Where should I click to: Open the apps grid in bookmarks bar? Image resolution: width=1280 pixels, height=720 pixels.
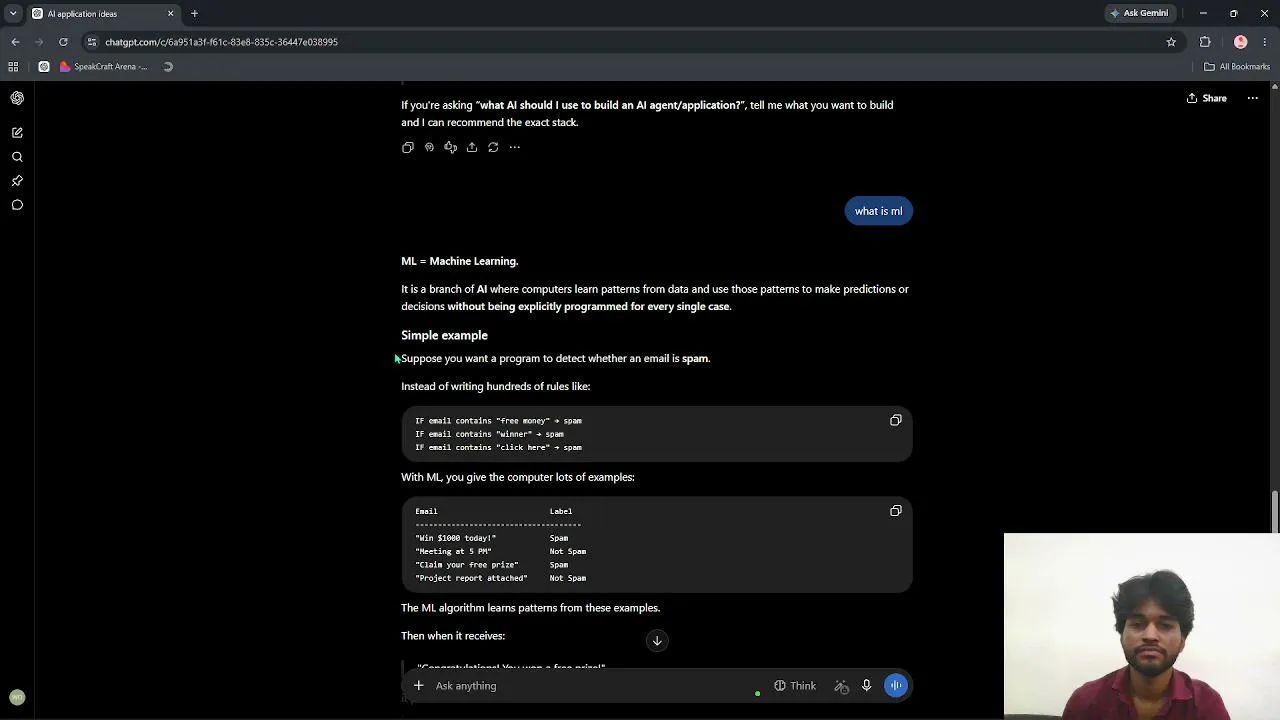coord(13,67)
